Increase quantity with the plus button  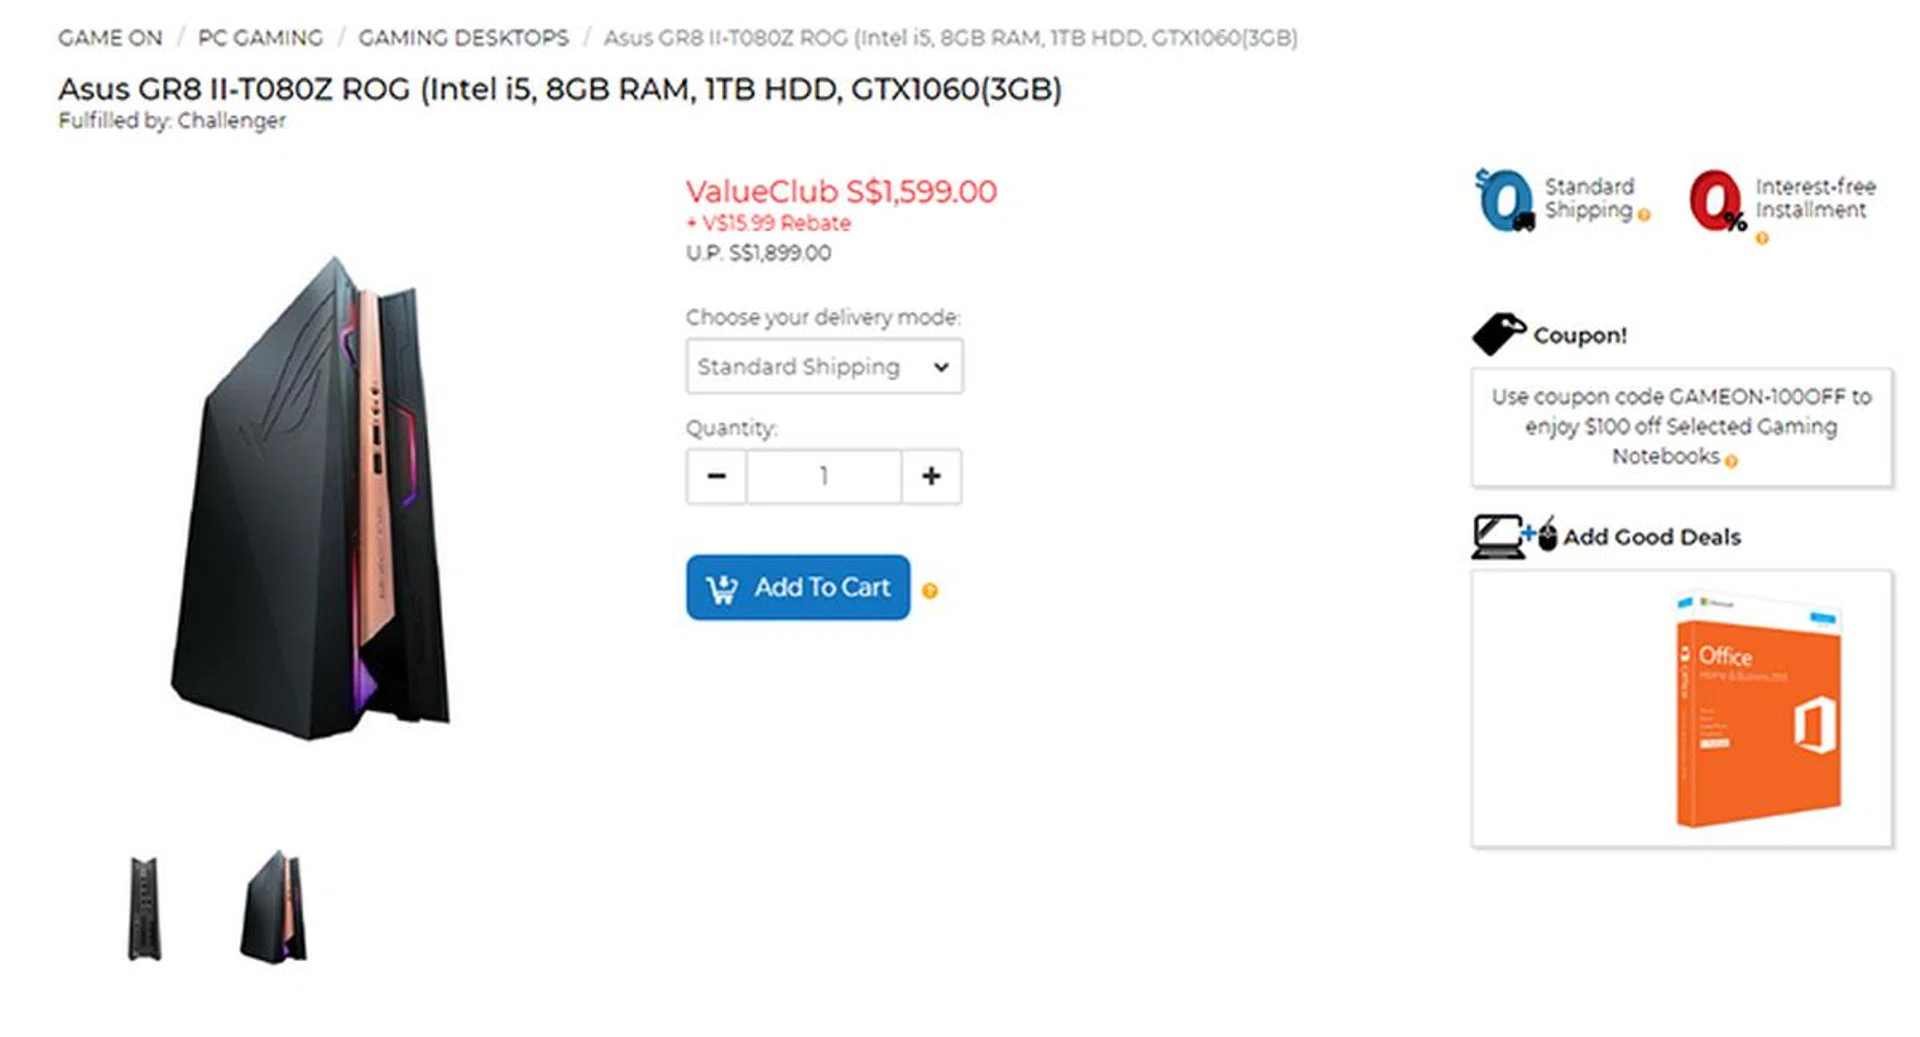click(x=931, y=476)
